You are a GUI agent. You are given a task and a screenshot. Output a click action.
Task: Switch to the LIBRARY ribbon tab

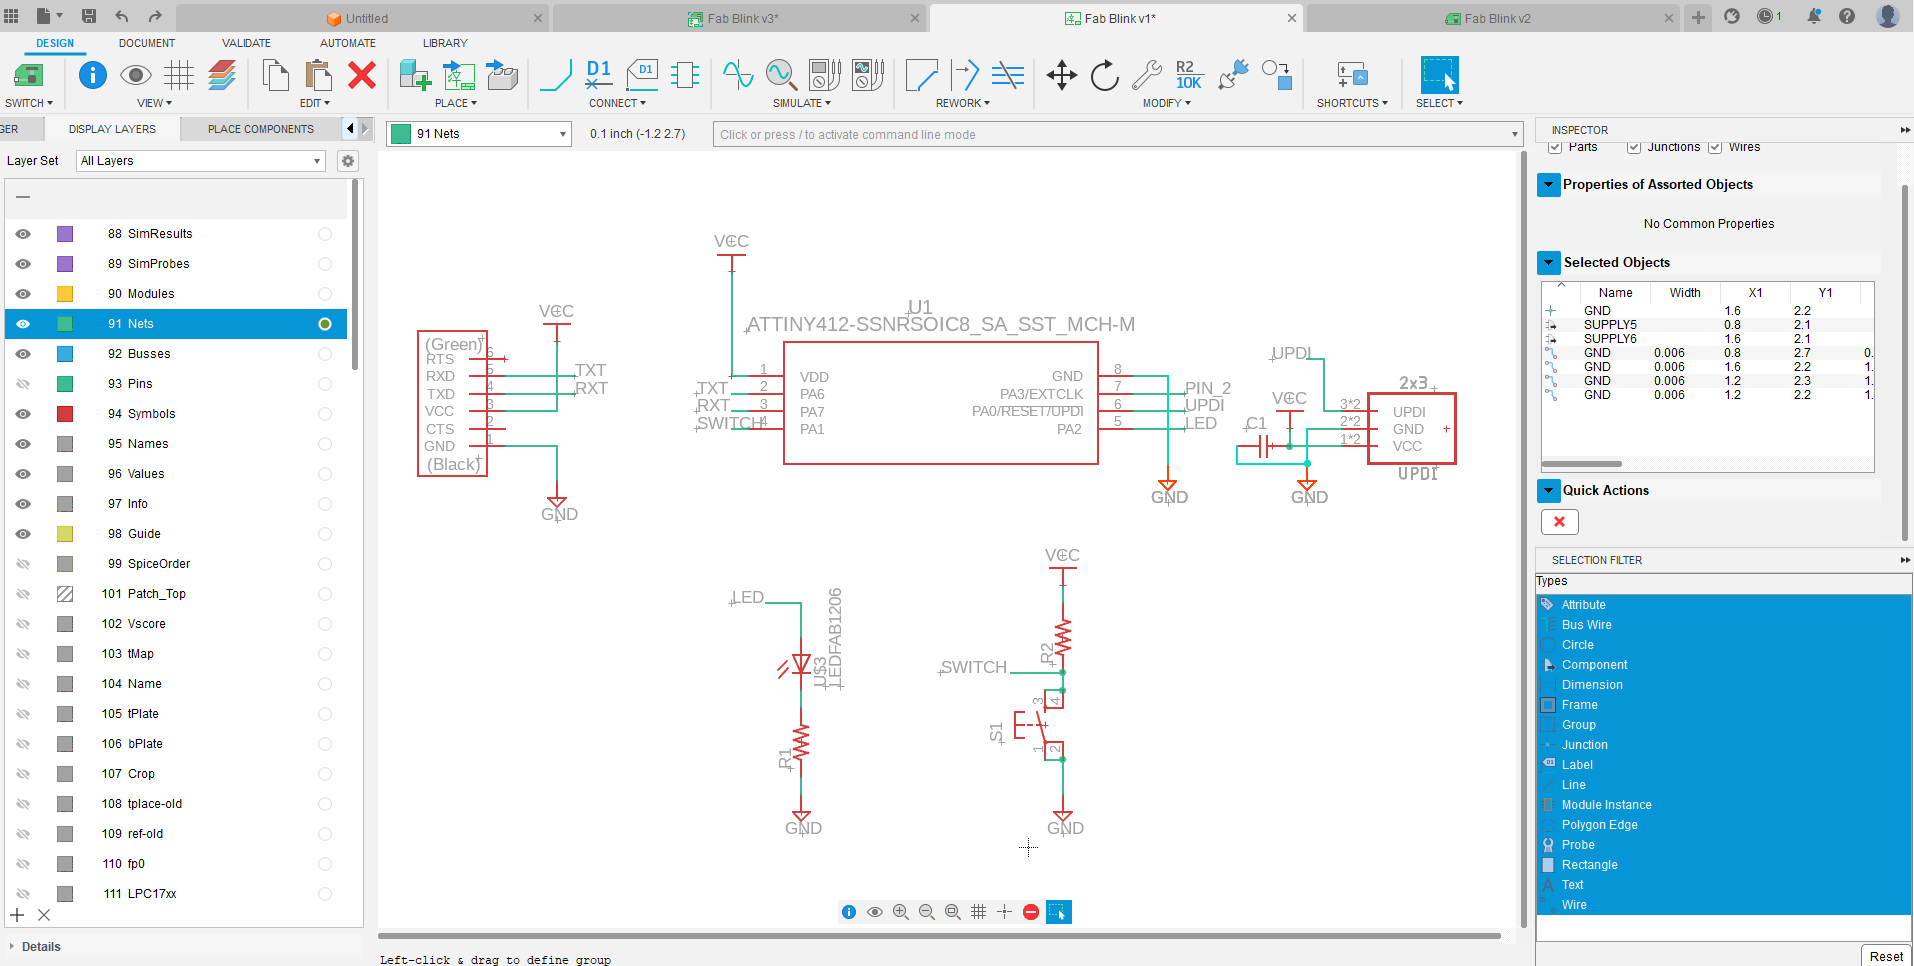(445, 43)
